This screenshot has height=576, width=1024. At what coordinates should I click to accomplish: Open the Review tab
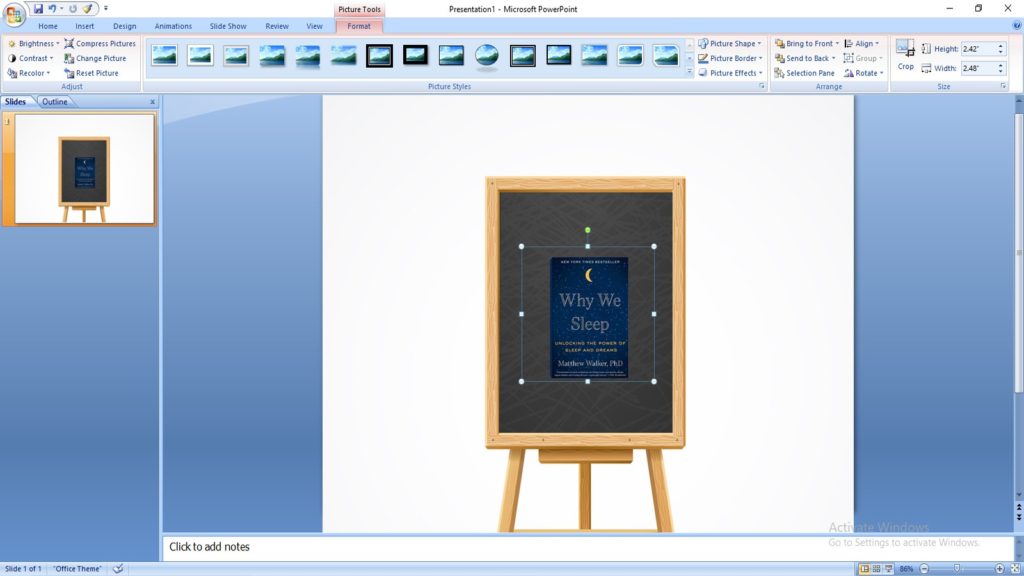pyautogui.click(x=277, y=26)
